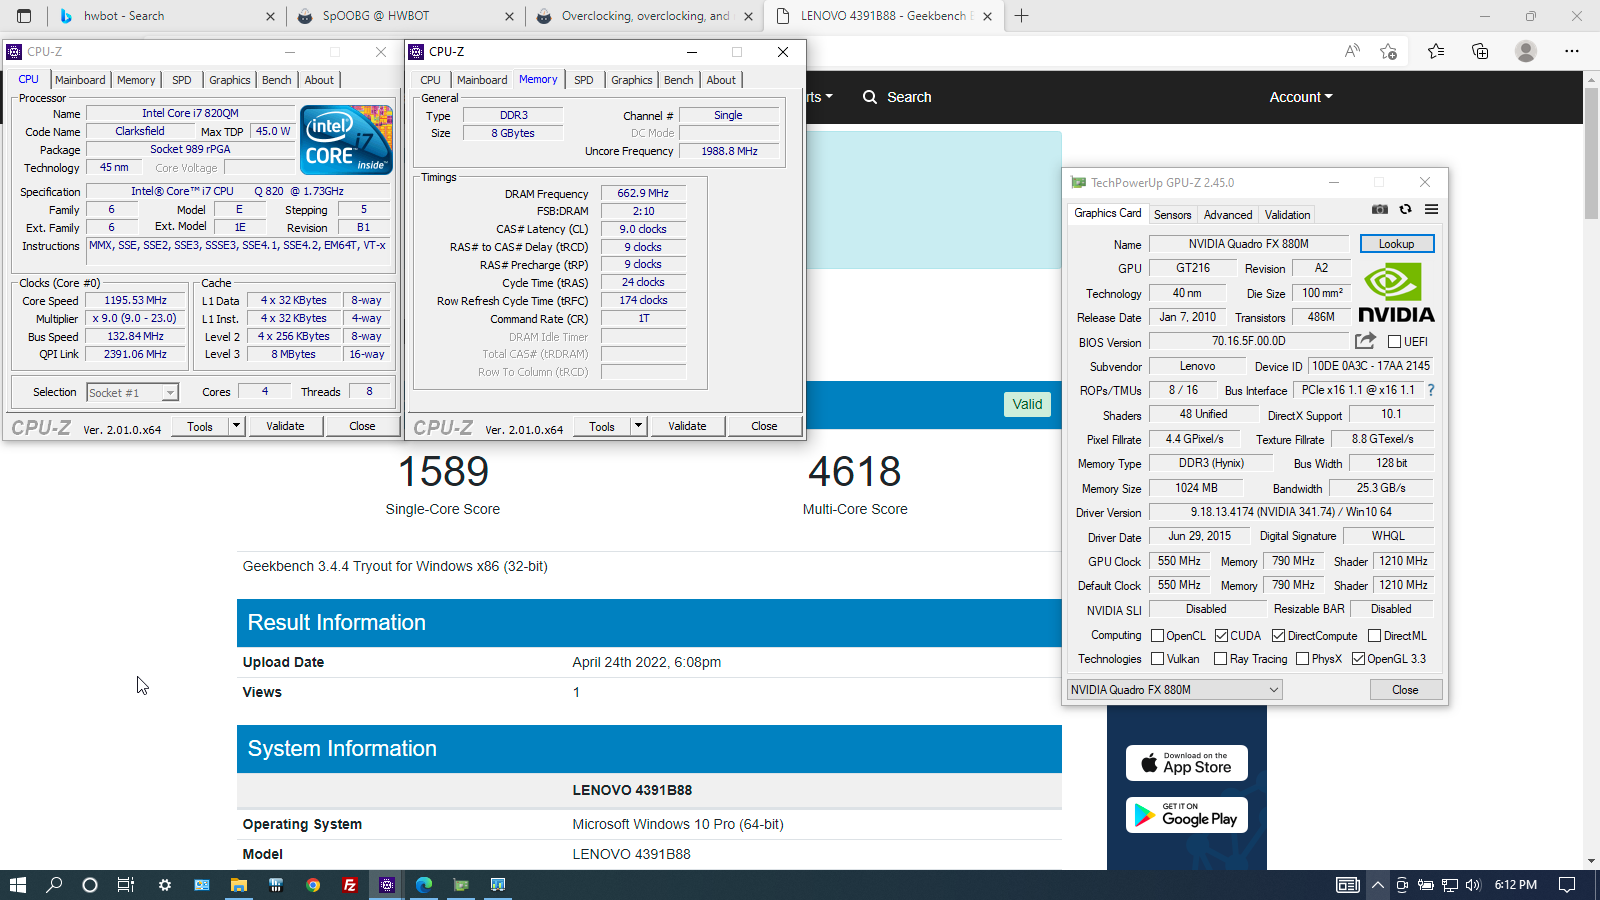Click the BIOS export share icon in GPU-Z
Screen dimensions: 1600x900
point(1365,341)
